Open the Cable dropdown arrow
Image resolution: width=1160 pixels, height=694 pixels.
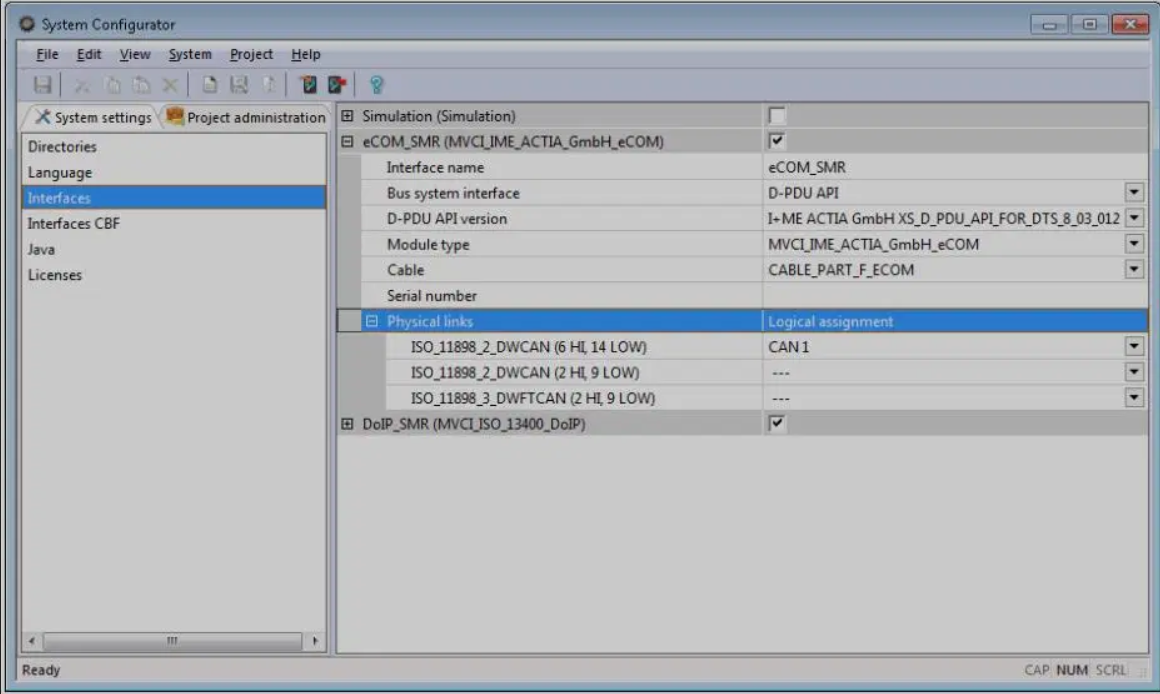1134,269
